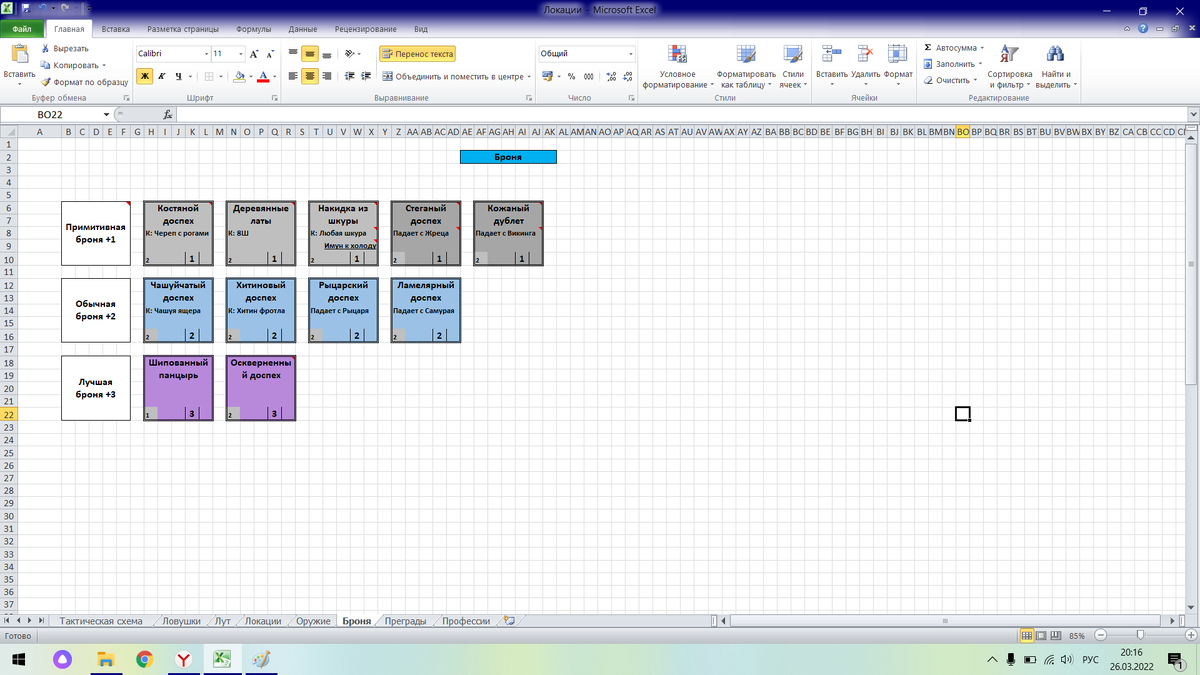Toggle bold (Ж) formatting
Viewport: 1200px width, 675px height.
(x=145, y=76)
